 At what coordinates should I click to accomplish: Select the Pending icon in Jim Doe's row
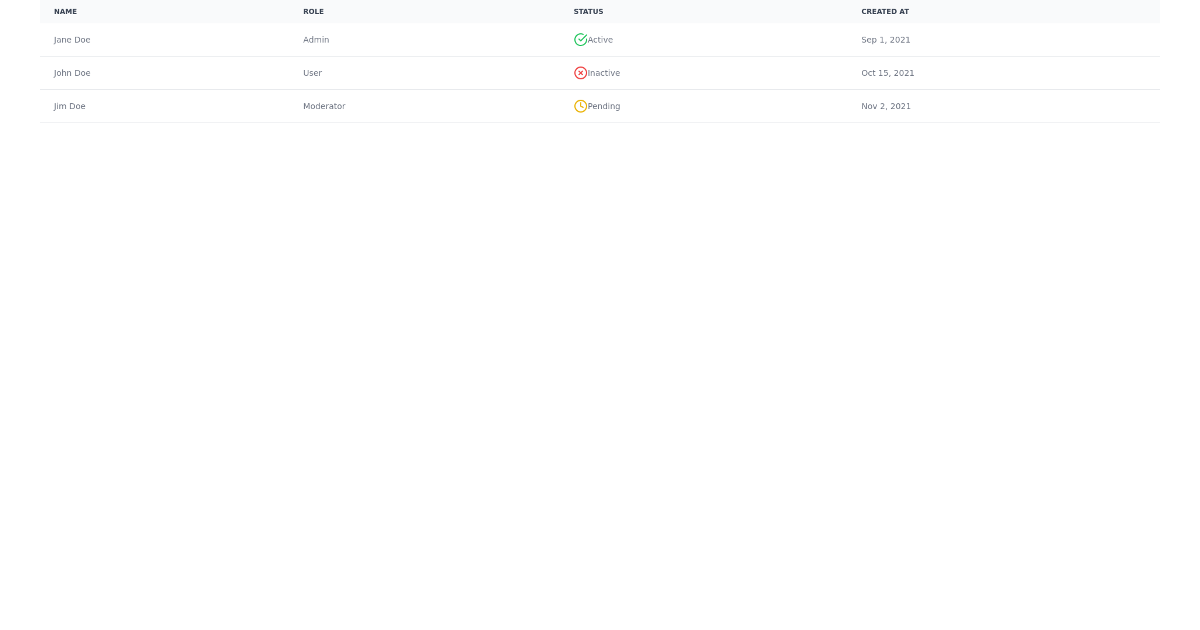tap(581, 106)
